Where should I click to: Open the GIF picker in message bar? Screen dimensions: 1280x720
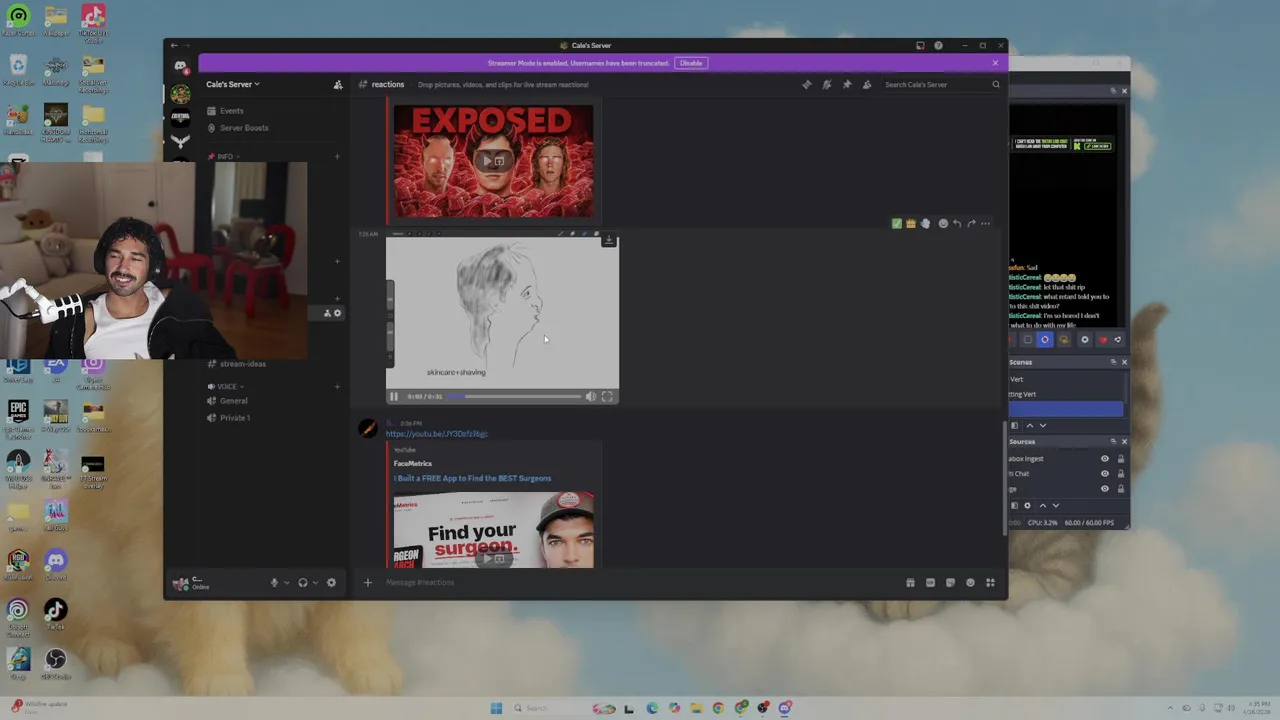click(930, 583)
